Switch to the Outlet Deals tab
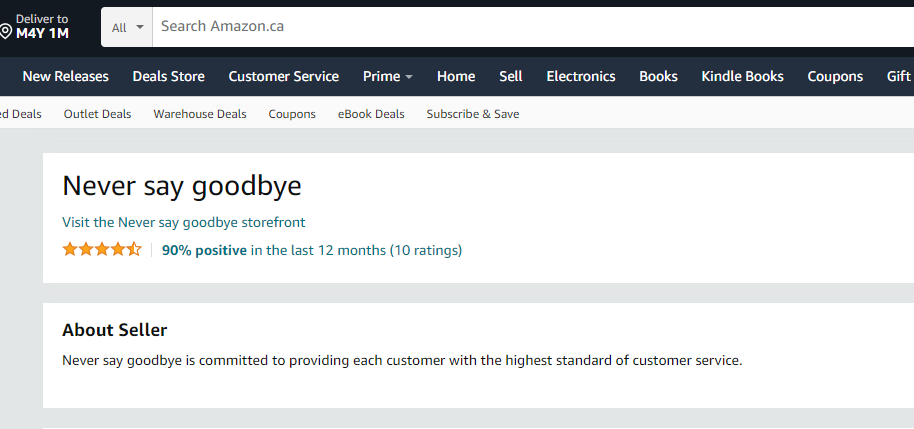Screen dimensions: 914x429 97,114
